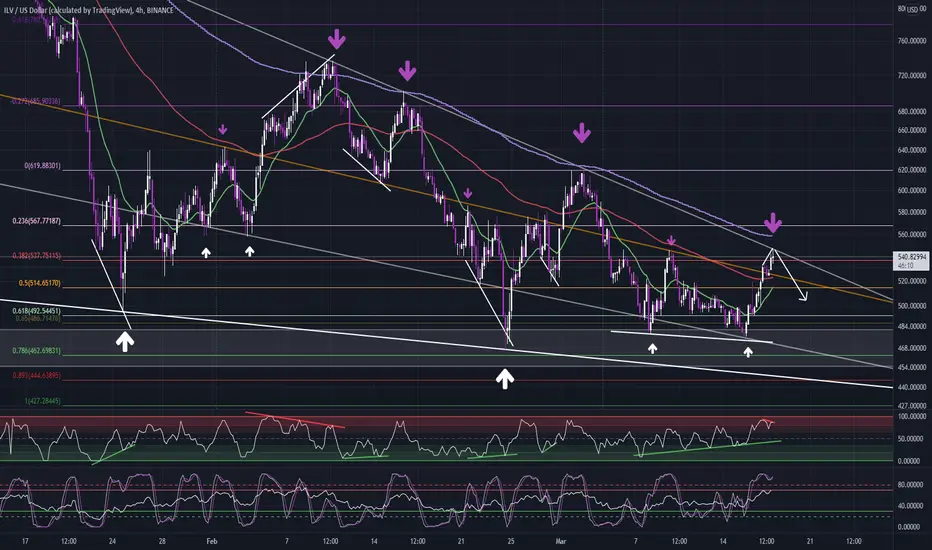Select Fibonacci label 0.236(567.77187)
Screen dimensions: 932x550
tap(37, 221)
